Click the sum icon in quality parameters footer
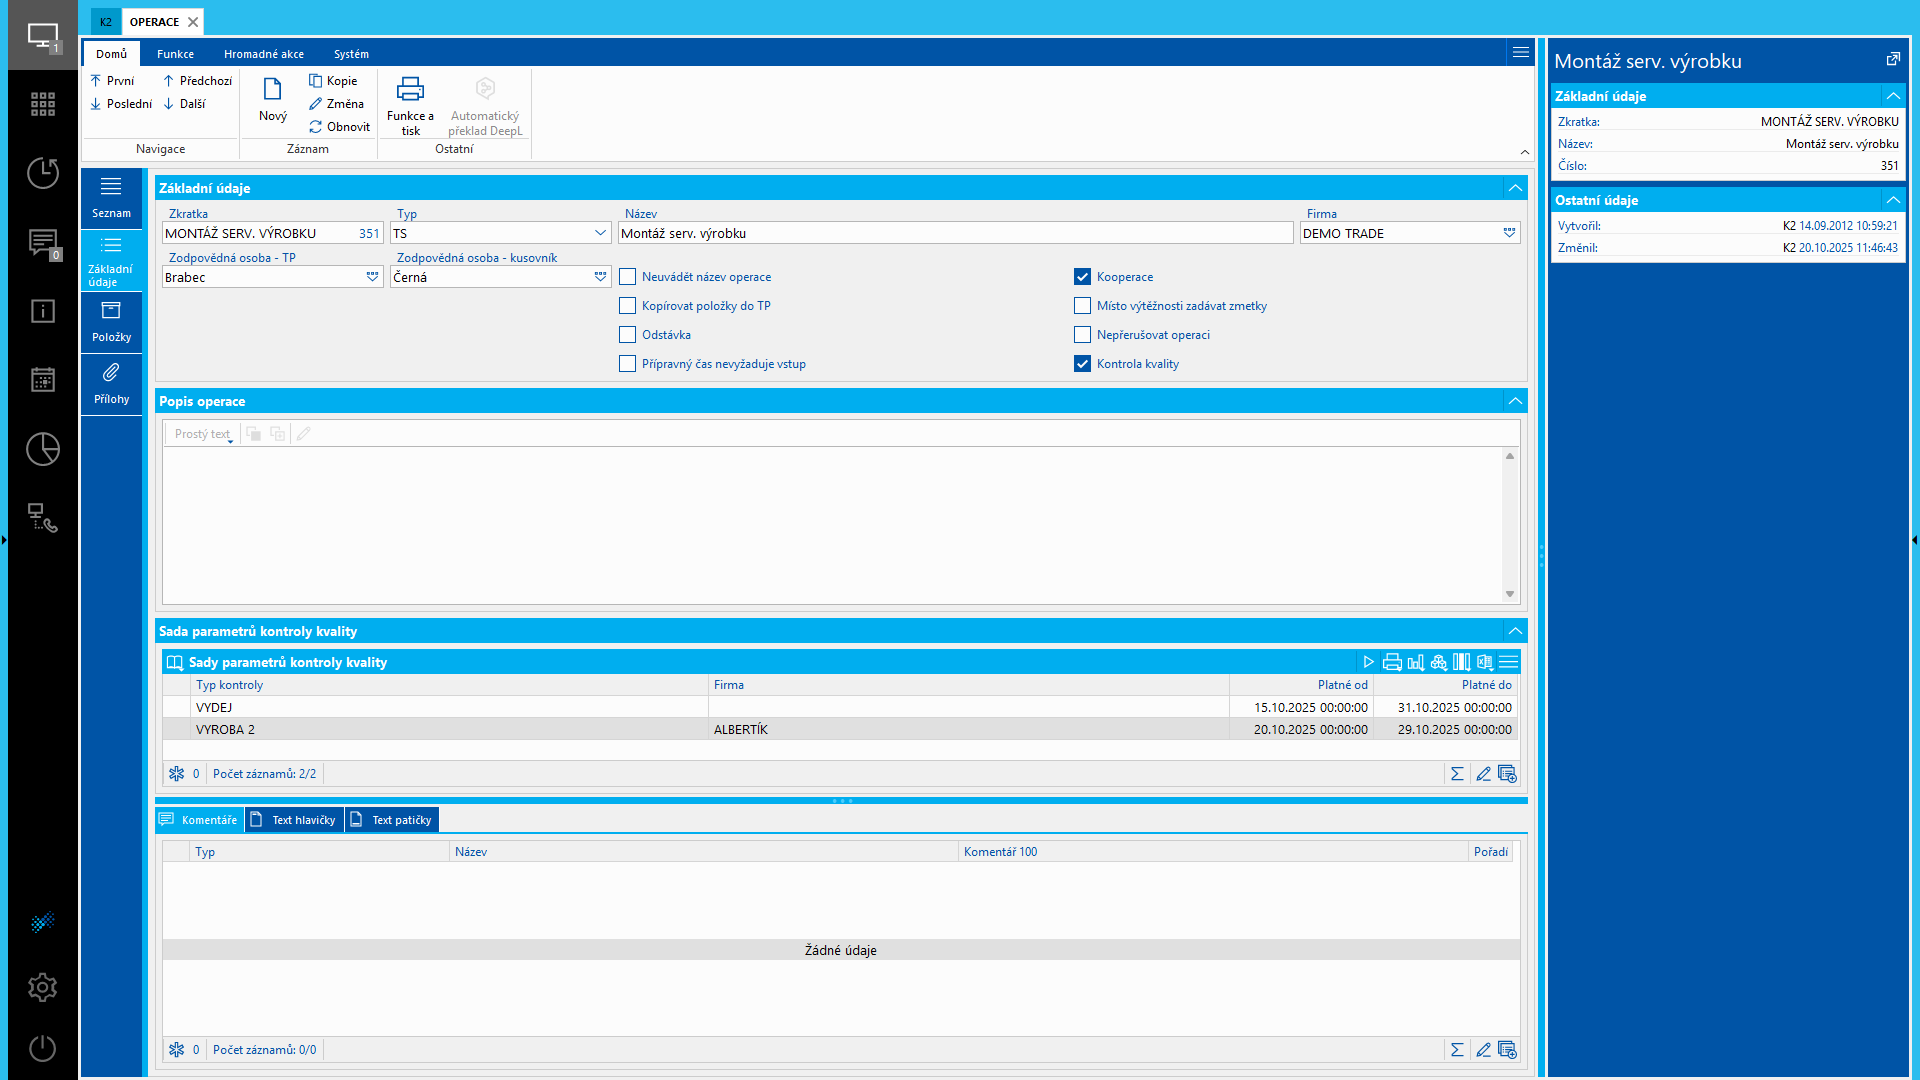The image size is (1920, 1080). point(1457,774)
